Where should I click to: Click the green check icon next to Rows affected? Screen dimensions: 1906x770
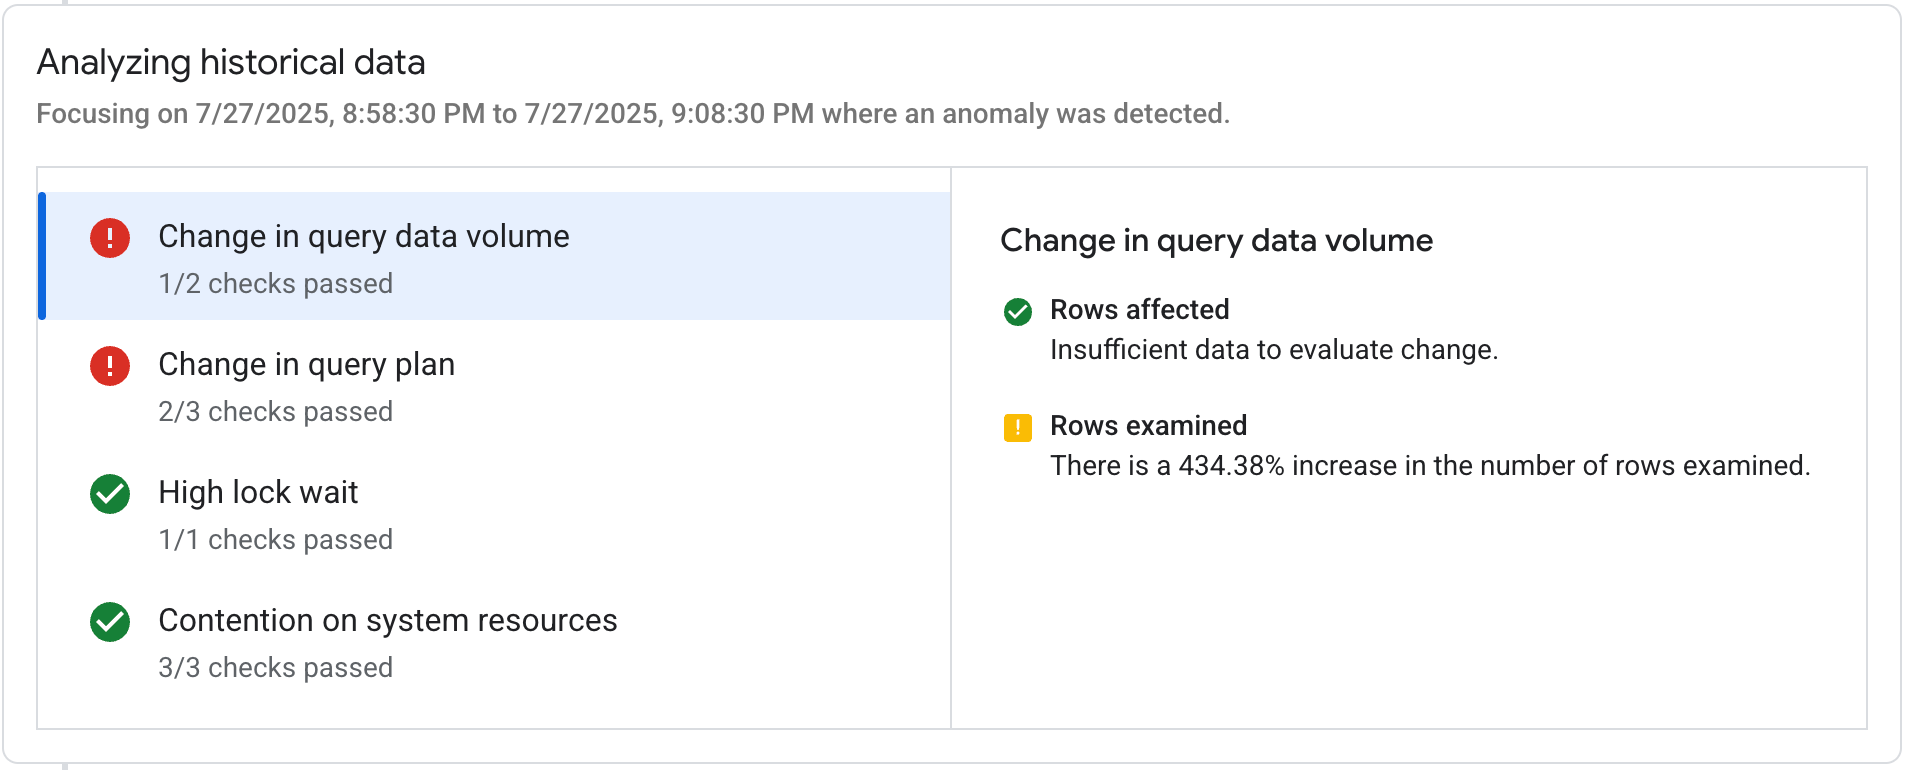coord(1018,313)
